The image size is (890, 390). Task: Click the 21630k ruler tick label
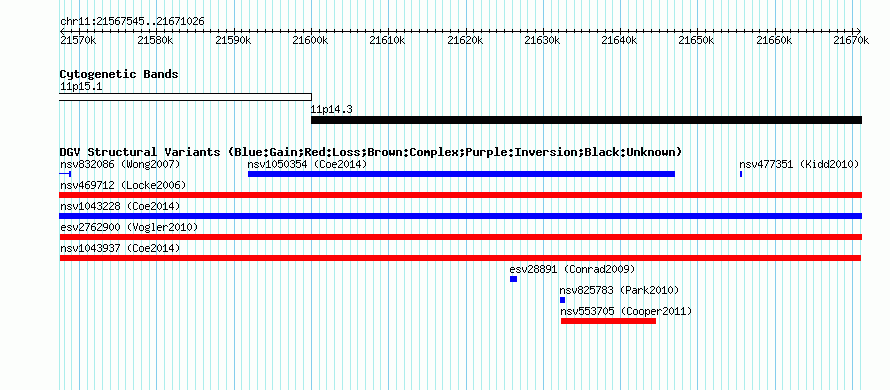543,40
